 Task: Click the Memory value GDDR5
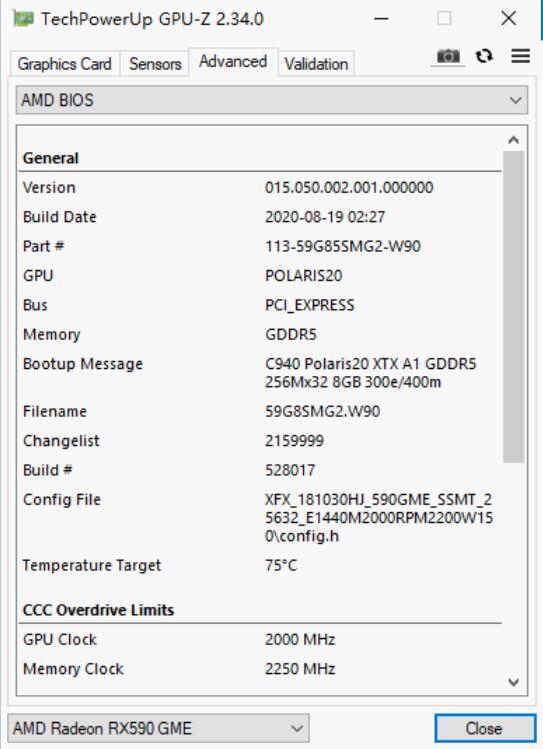pos(291,334)
